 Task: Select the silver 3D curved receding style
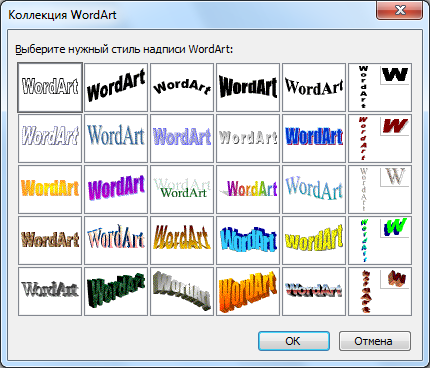pos(182,291)
